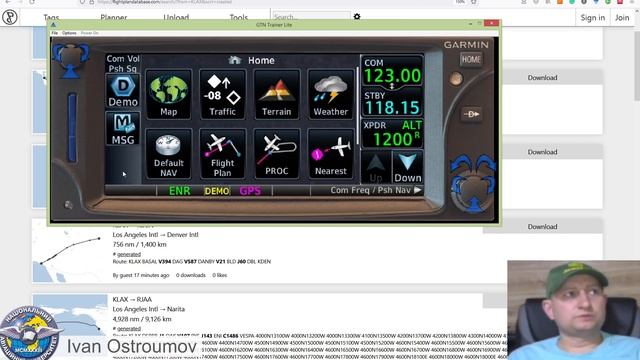Click the Sign in link
640x360 pixels.
[593, 18]
